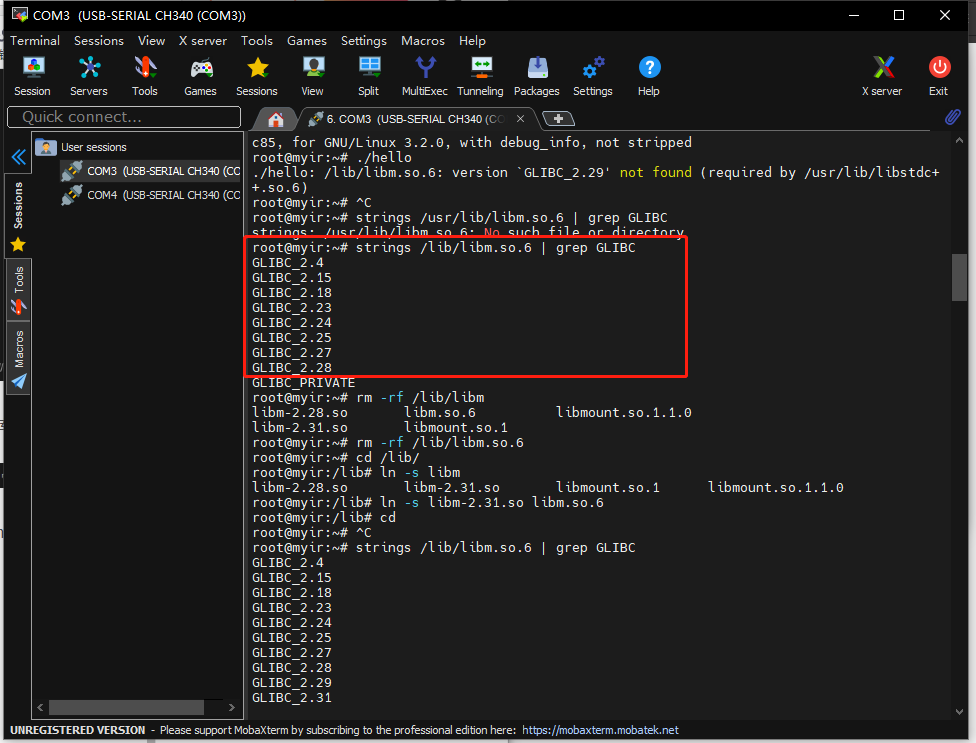The height and width of the screenshot is (743, 976).
Task: Select the Macros vertical sidebar tab
Action: [19, 358]
